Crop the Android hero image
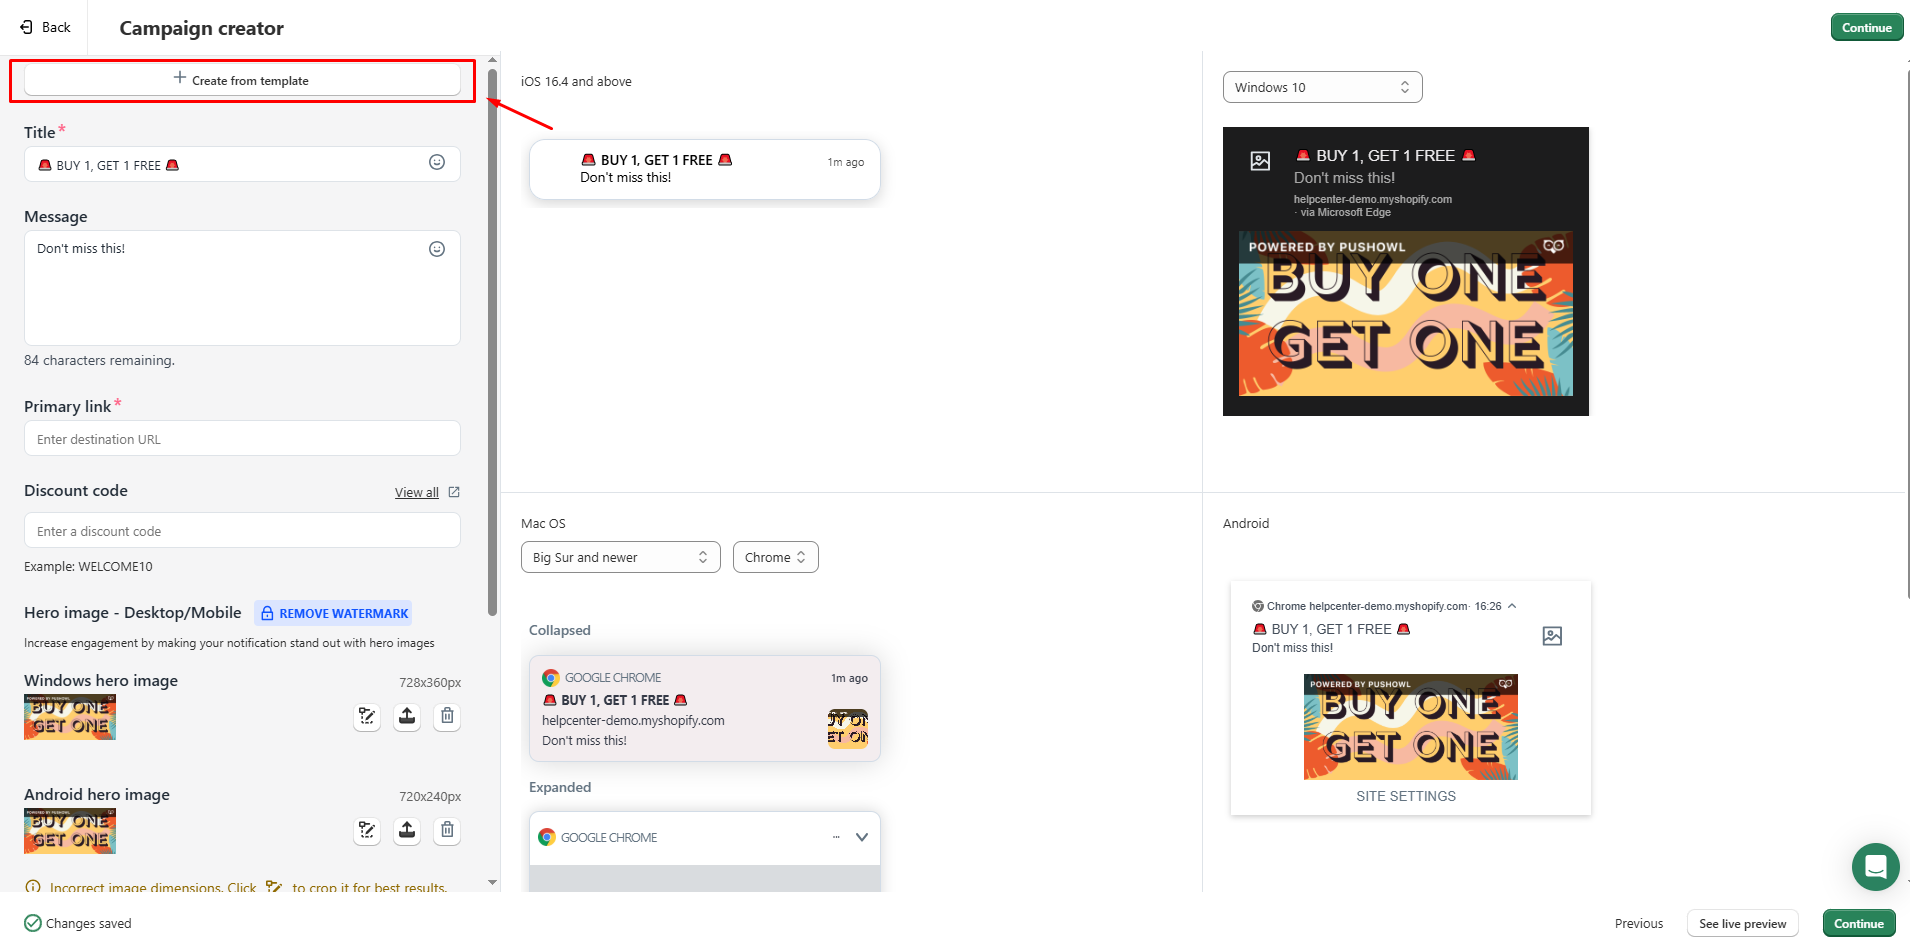This screenshot has width=1910, height=947. point(367,830)
